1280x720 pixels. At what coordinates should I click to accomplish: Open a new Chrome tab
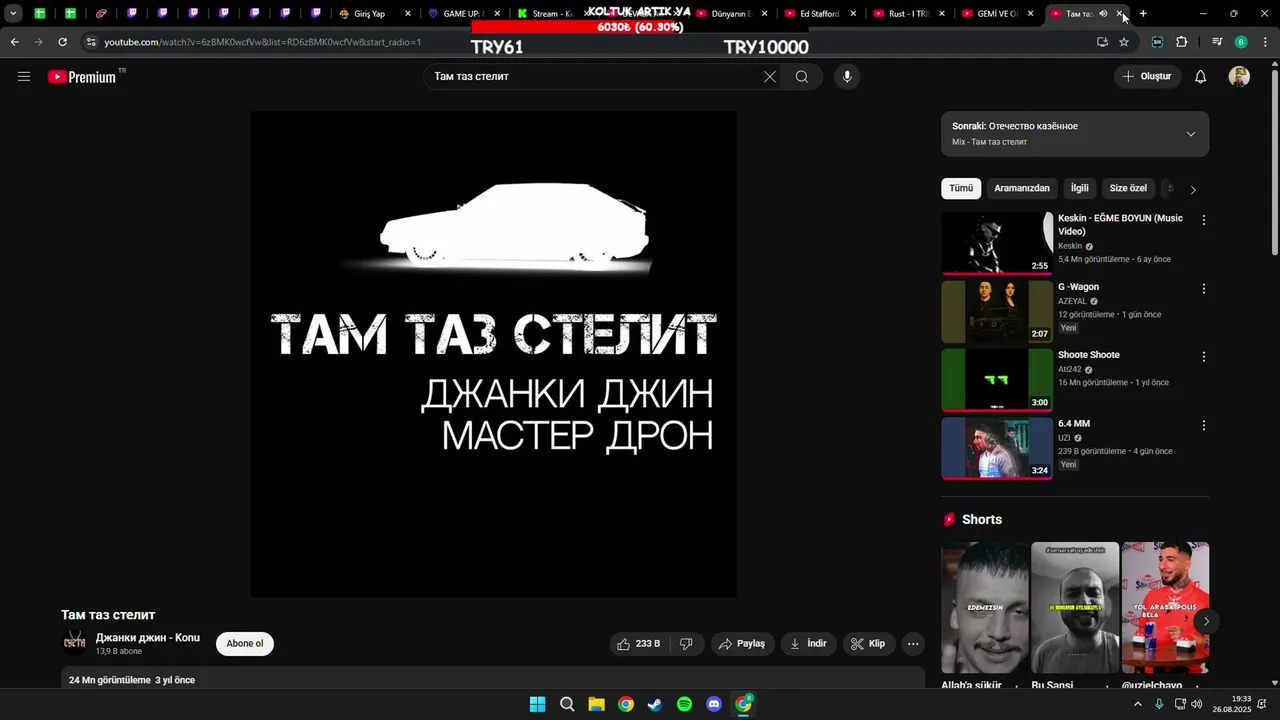tap(1143, 14)
